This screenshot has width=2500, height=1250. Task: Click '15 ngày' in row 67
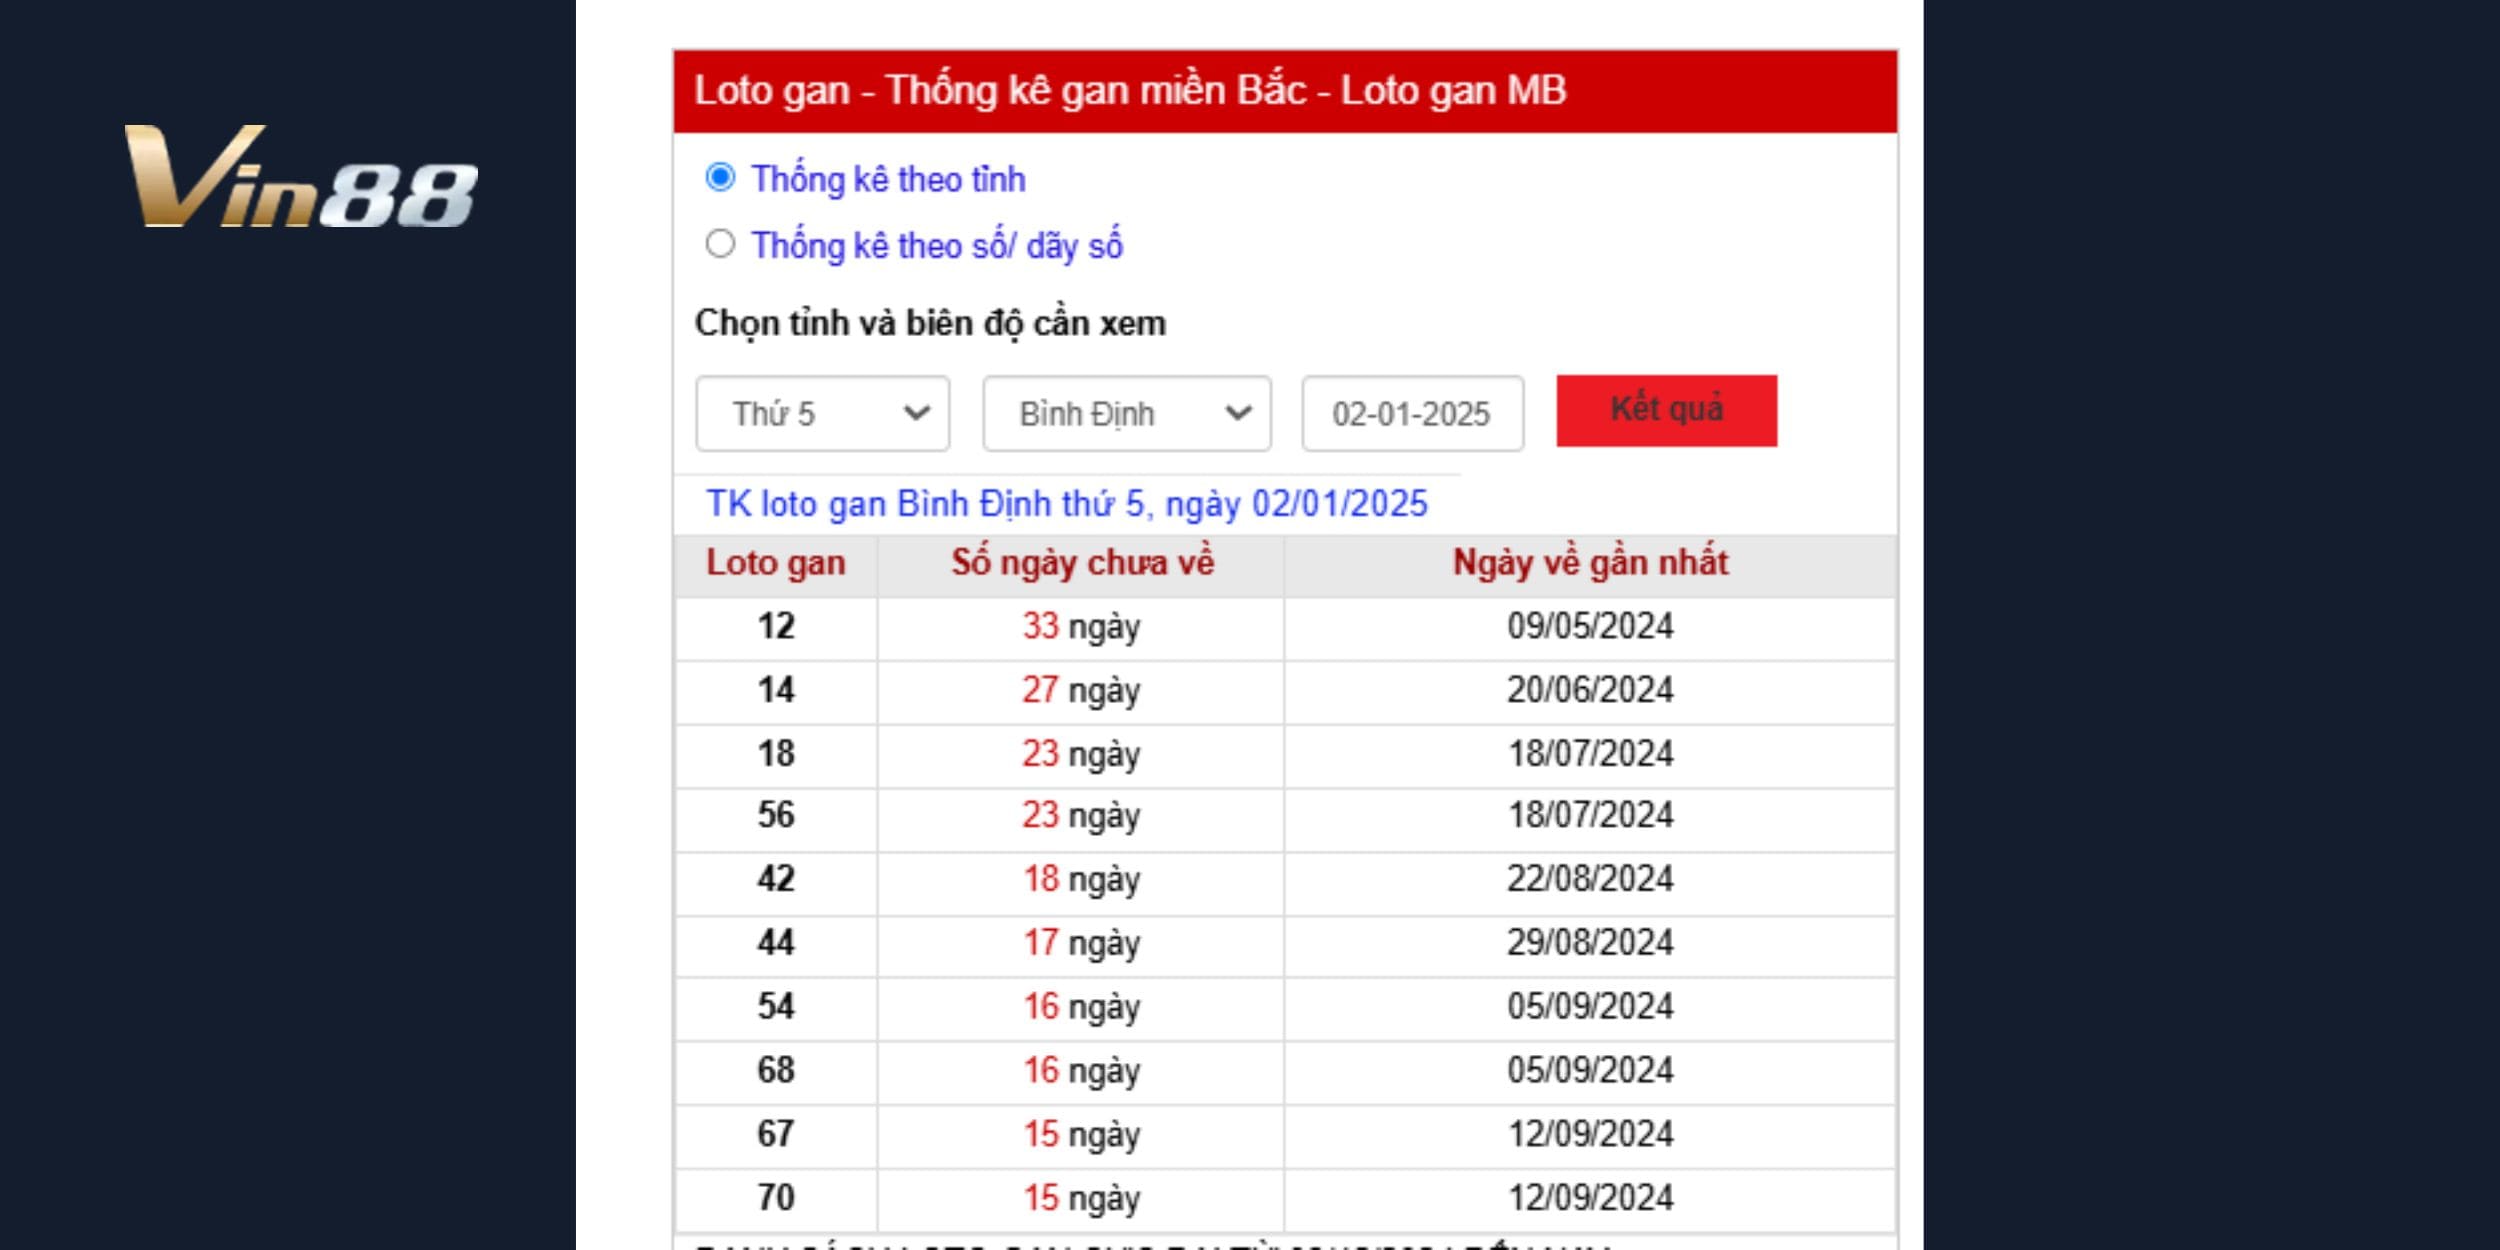click(1081, 1135)
